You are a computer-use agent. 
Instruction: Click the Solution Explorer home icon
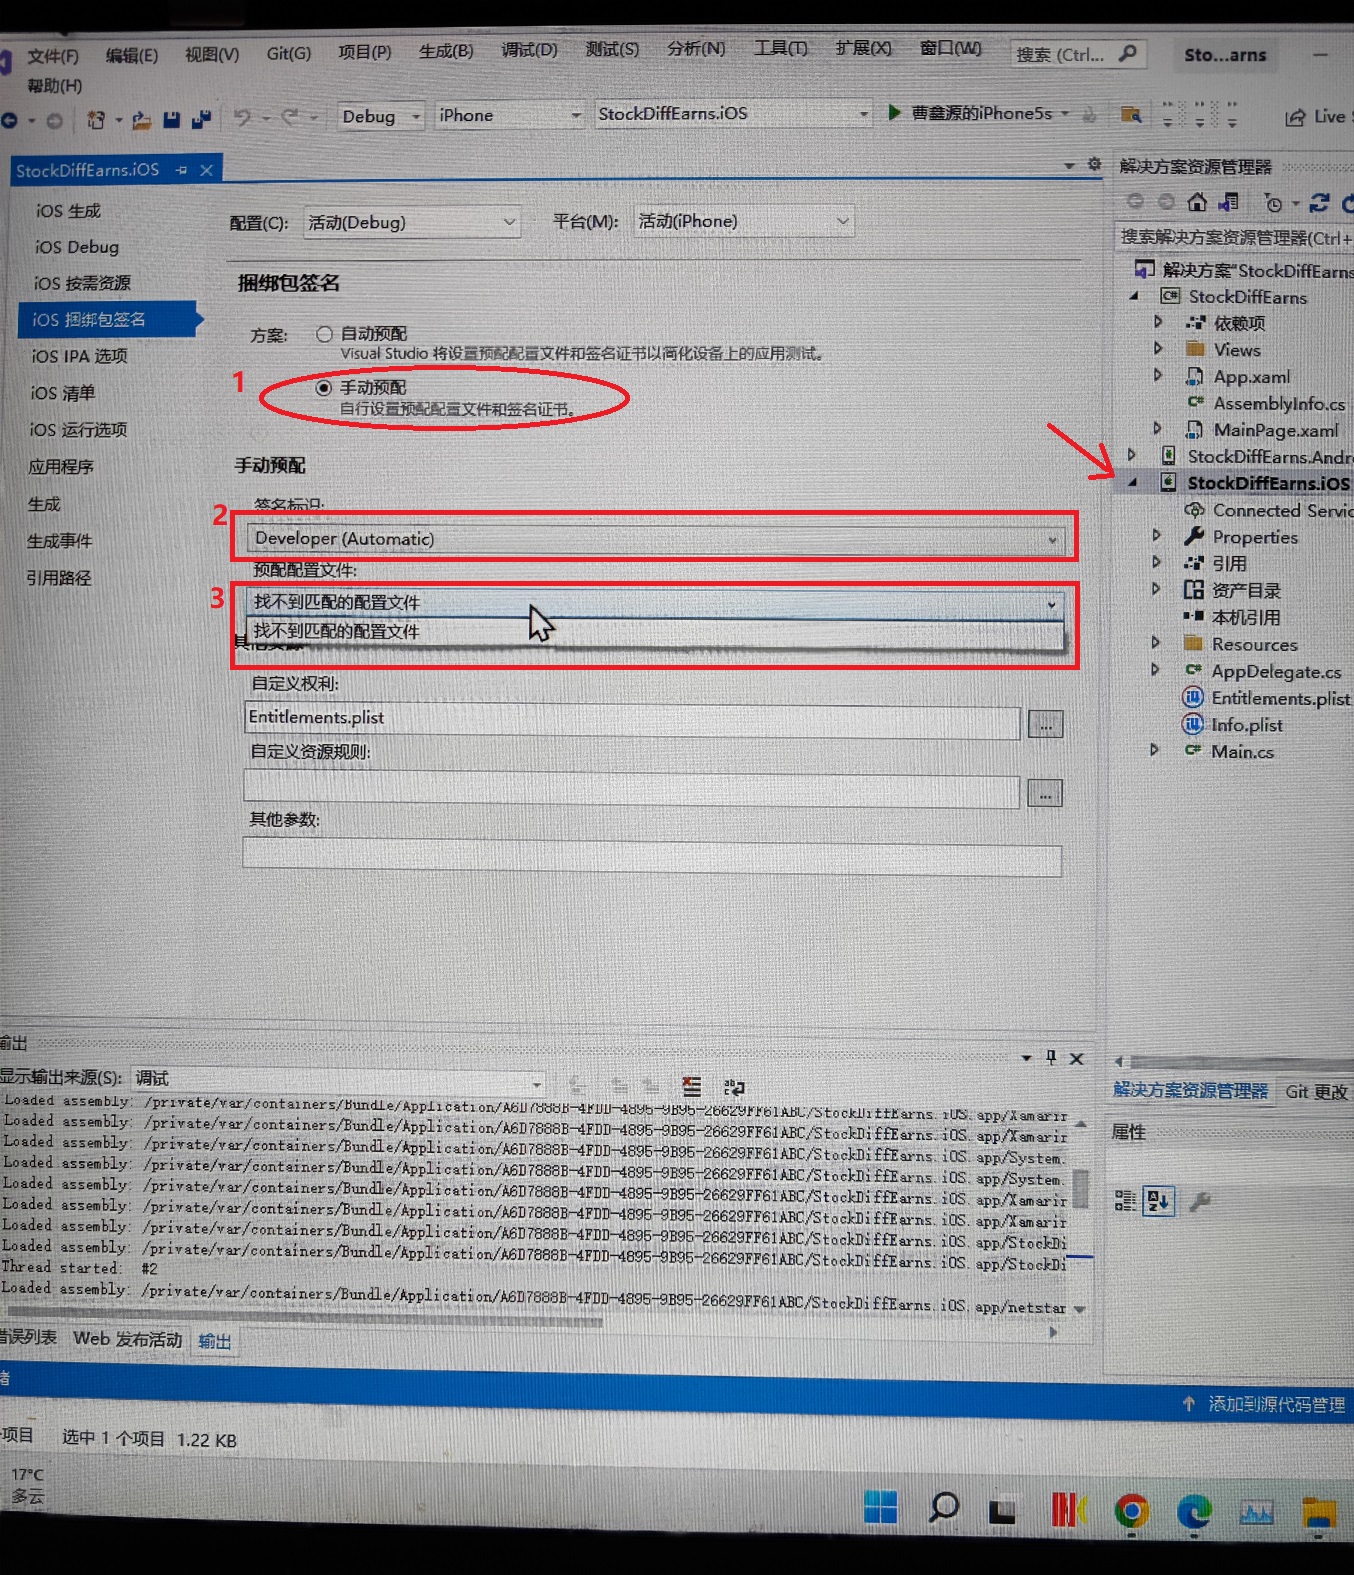pos(1197,202)
